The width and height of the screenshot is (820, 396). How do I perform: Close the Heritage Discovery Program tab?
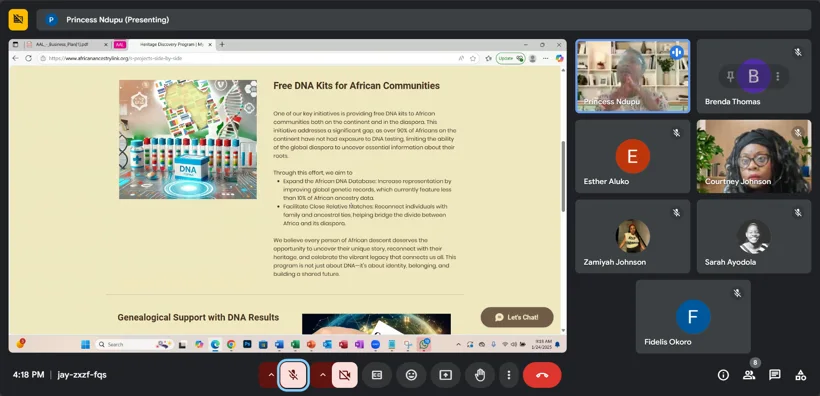(x=210, y=45)
